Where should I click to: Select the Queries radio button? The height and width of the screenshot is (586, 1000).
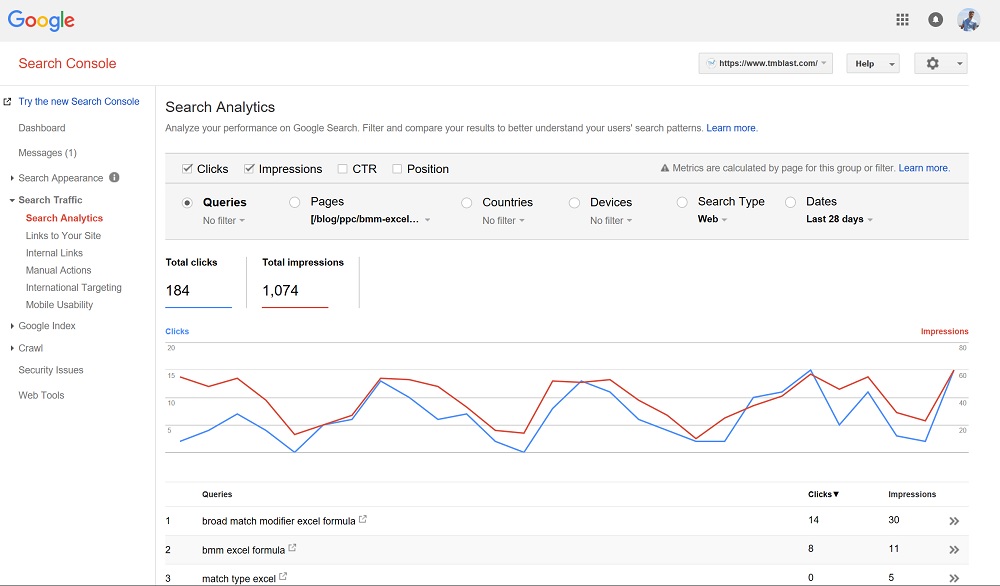pyautogui.click(x=187, y=203)
